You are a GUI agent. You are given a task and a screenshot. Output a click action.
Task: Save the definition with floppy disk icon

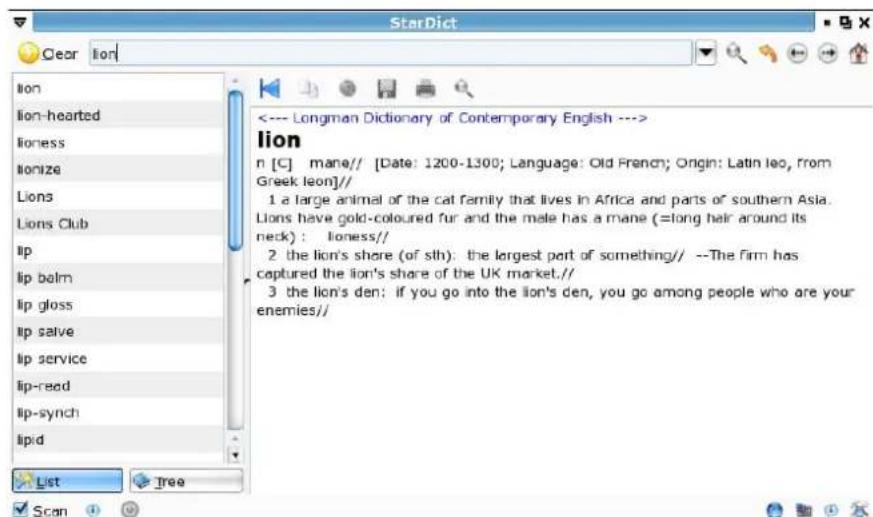387,89
